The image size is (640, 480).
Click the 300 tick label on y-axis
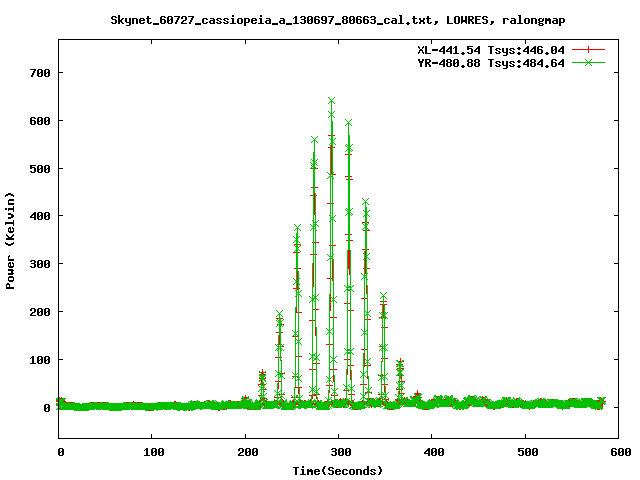41,264
